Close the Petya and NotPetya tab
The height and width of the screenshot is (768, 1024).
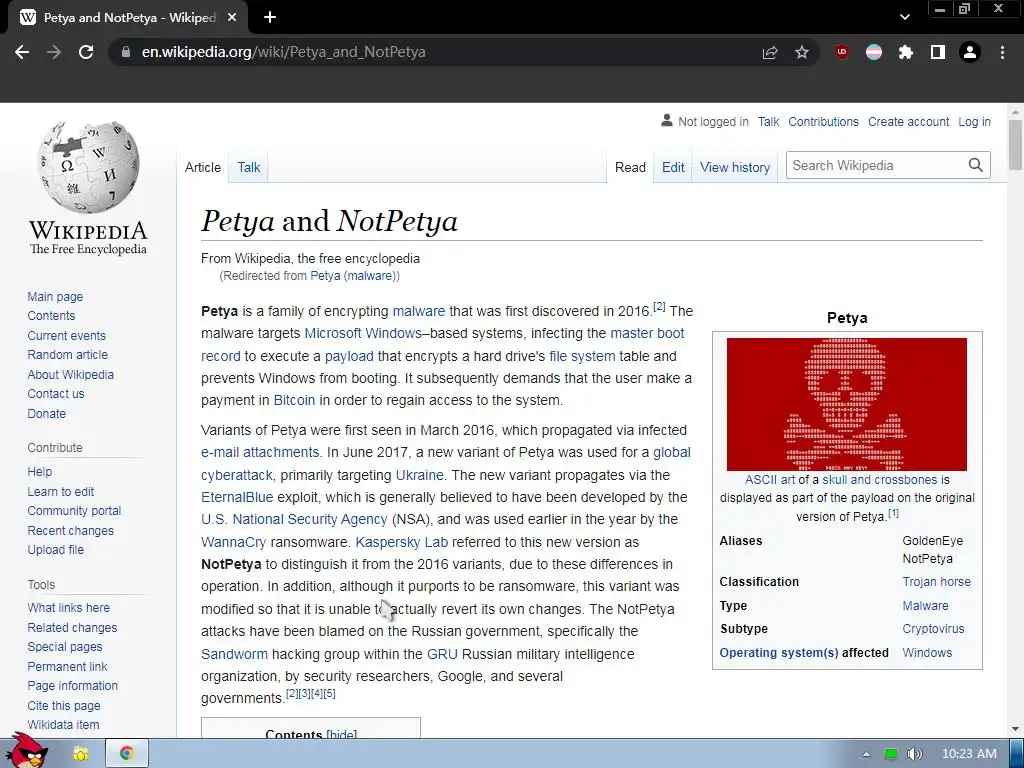pyautogui.click(x=232, y=18)
